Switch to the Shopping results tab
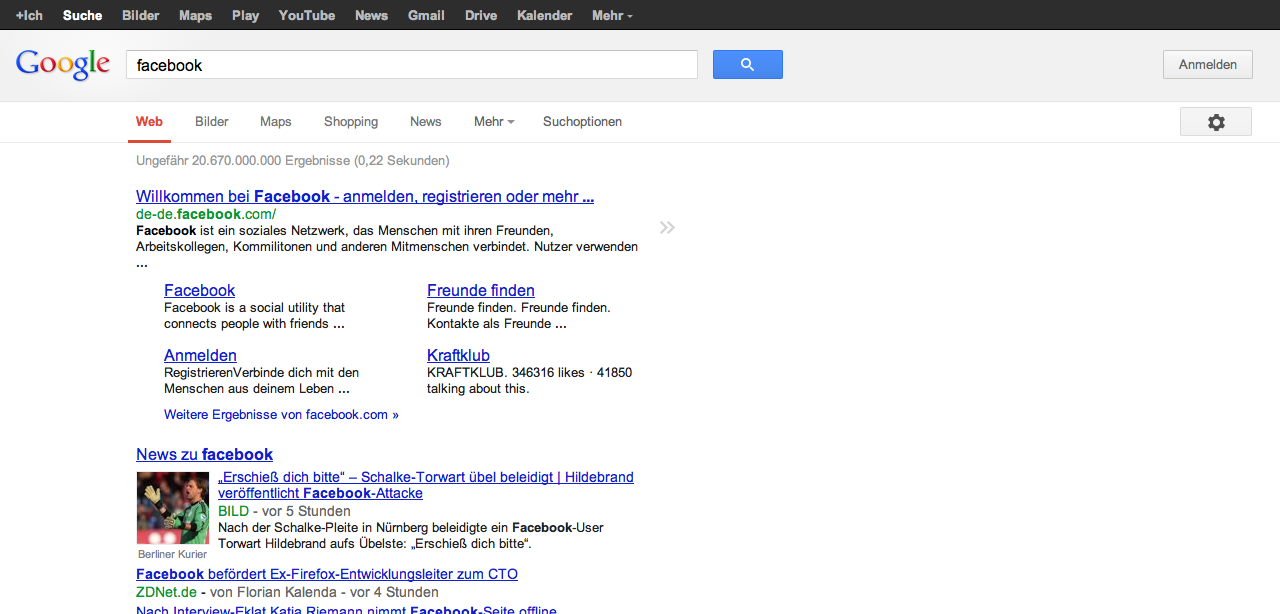The width and height of the screenshot is (1280, 614). 351,122
